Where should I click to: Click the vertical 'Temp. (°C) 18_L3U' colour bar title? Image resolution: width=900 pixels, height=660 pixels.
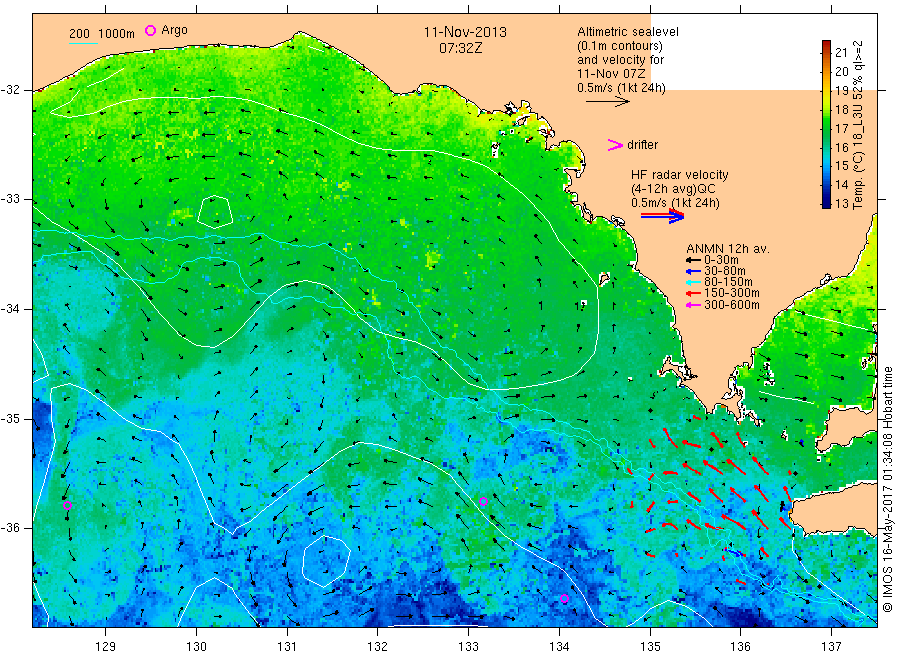pyautogui.click(x=858, y=125)
